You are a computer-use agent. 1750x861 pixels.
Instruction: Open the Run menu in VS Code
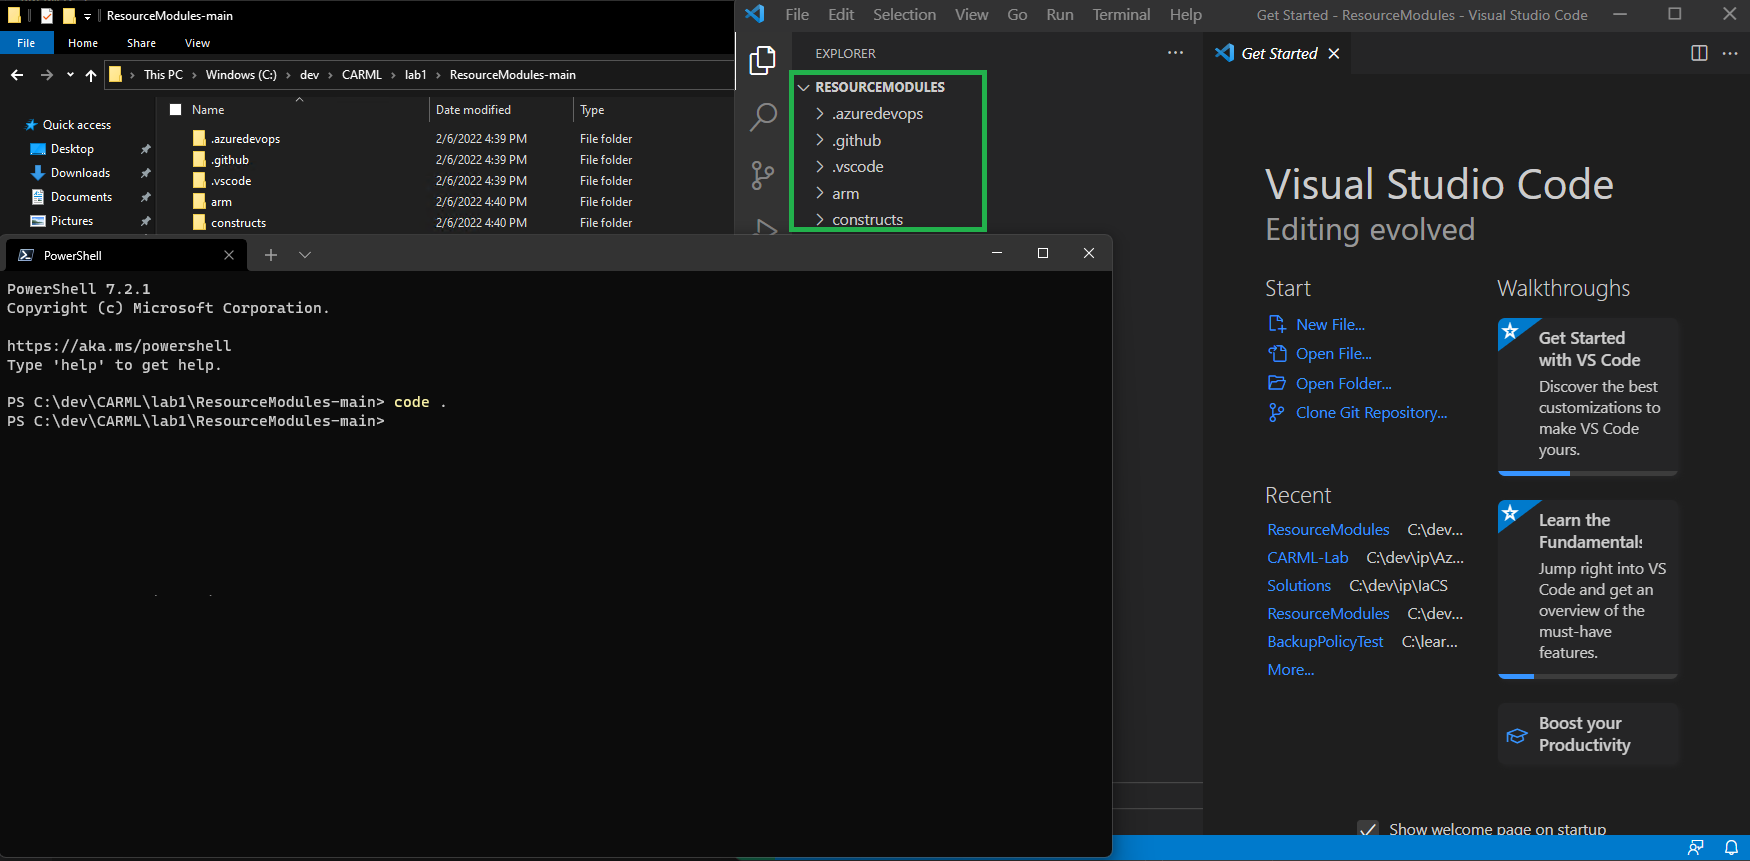point(1060,14)
